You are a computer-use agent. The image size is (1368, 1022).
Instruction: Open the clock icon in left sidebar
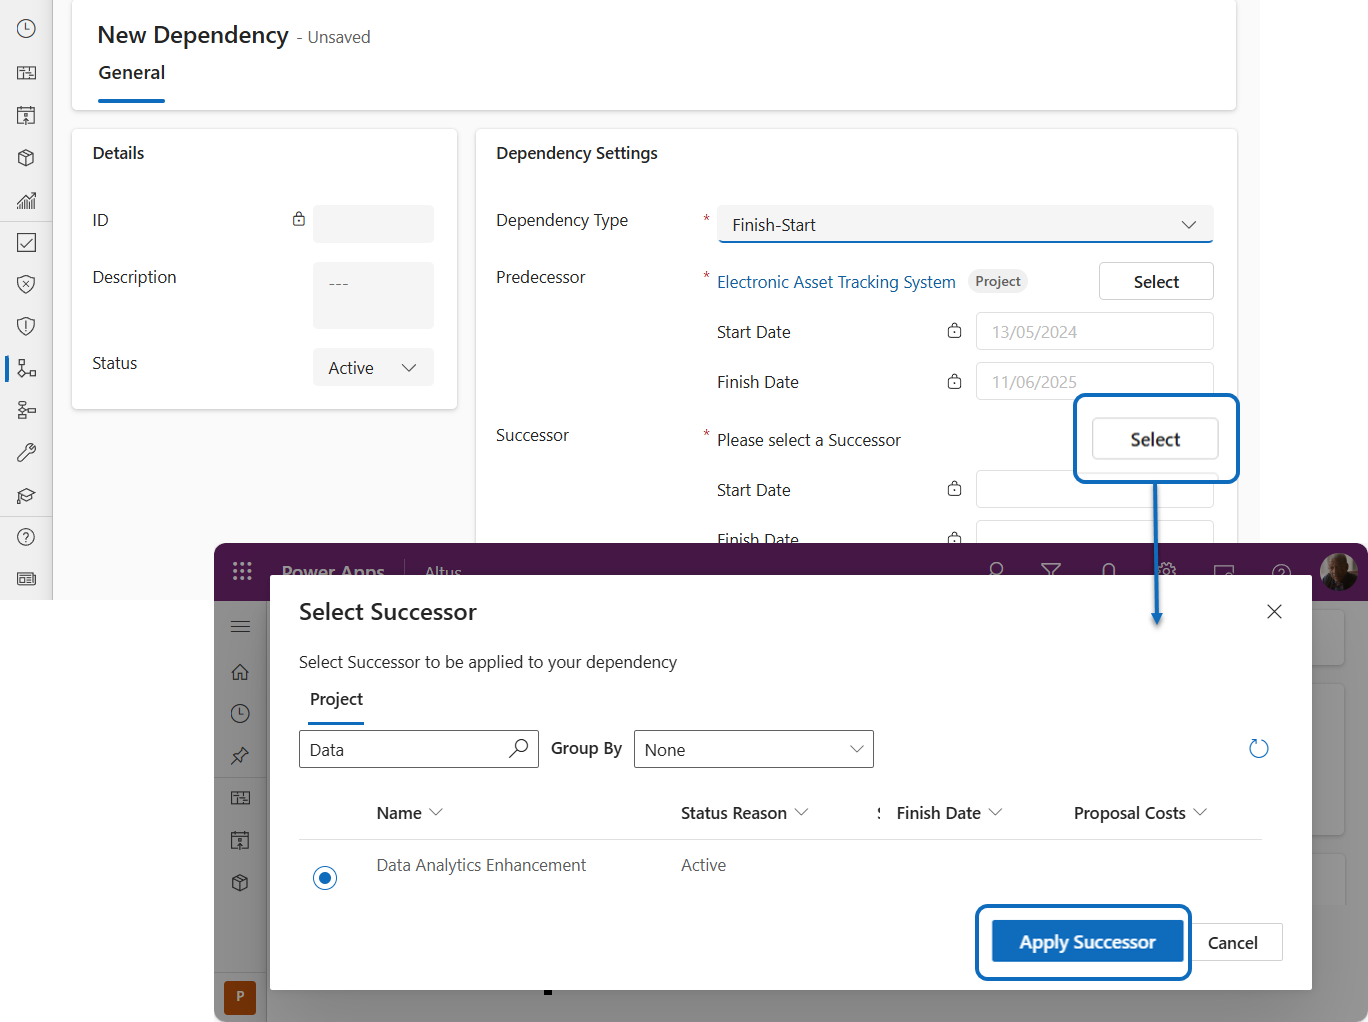[x=27, y=29]
